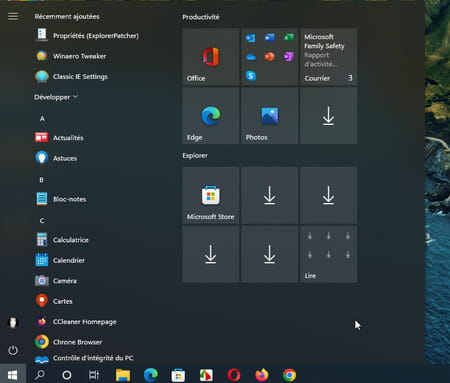Open the Cartes app
The width and height of the screenshot is (450, 383).
coord(54,301)
